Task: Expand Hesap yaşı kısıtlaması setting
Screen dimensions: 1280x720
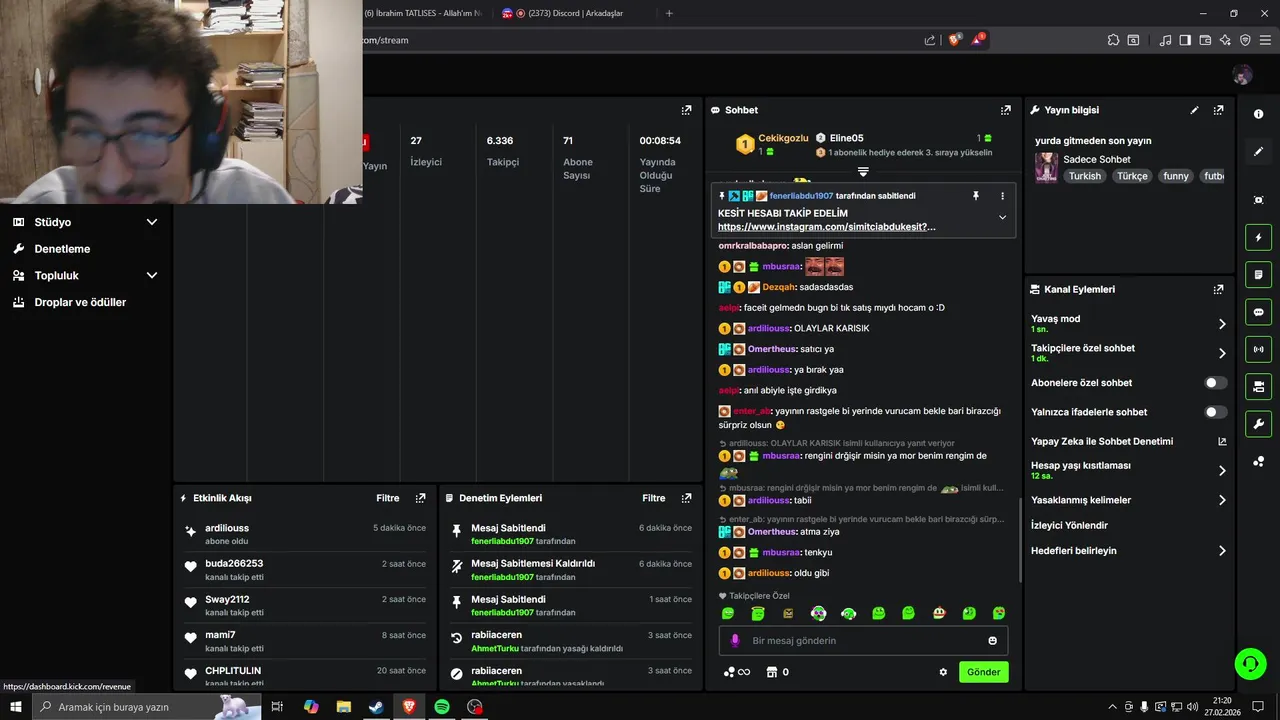Action: [x=1222, y=470]
